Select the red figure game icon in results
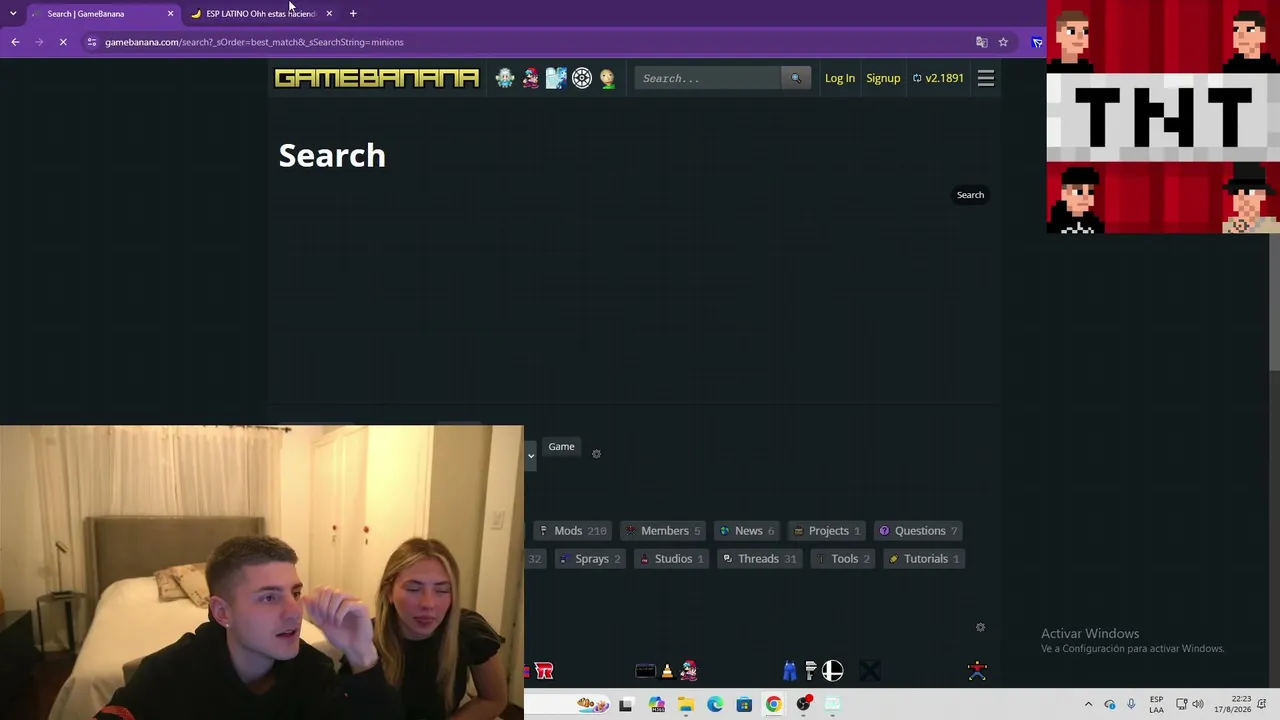1280x720 pixels. click(x=977, y=671)
